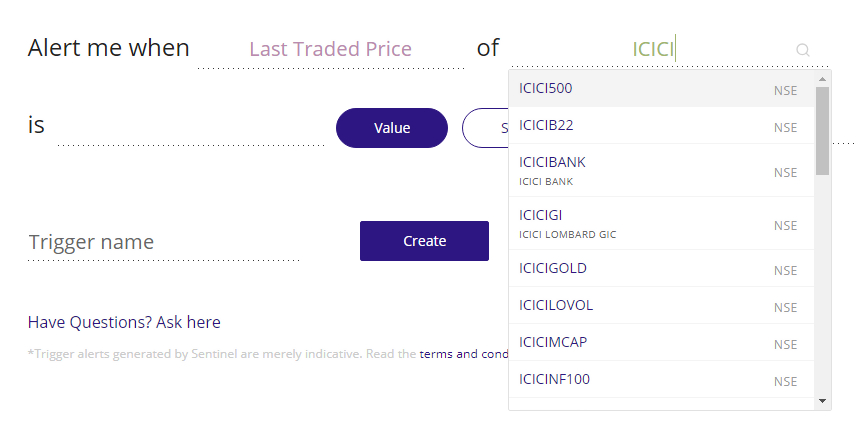
Task: Select ICICILOVOL in the dropdown
Action: pos(660,306)
